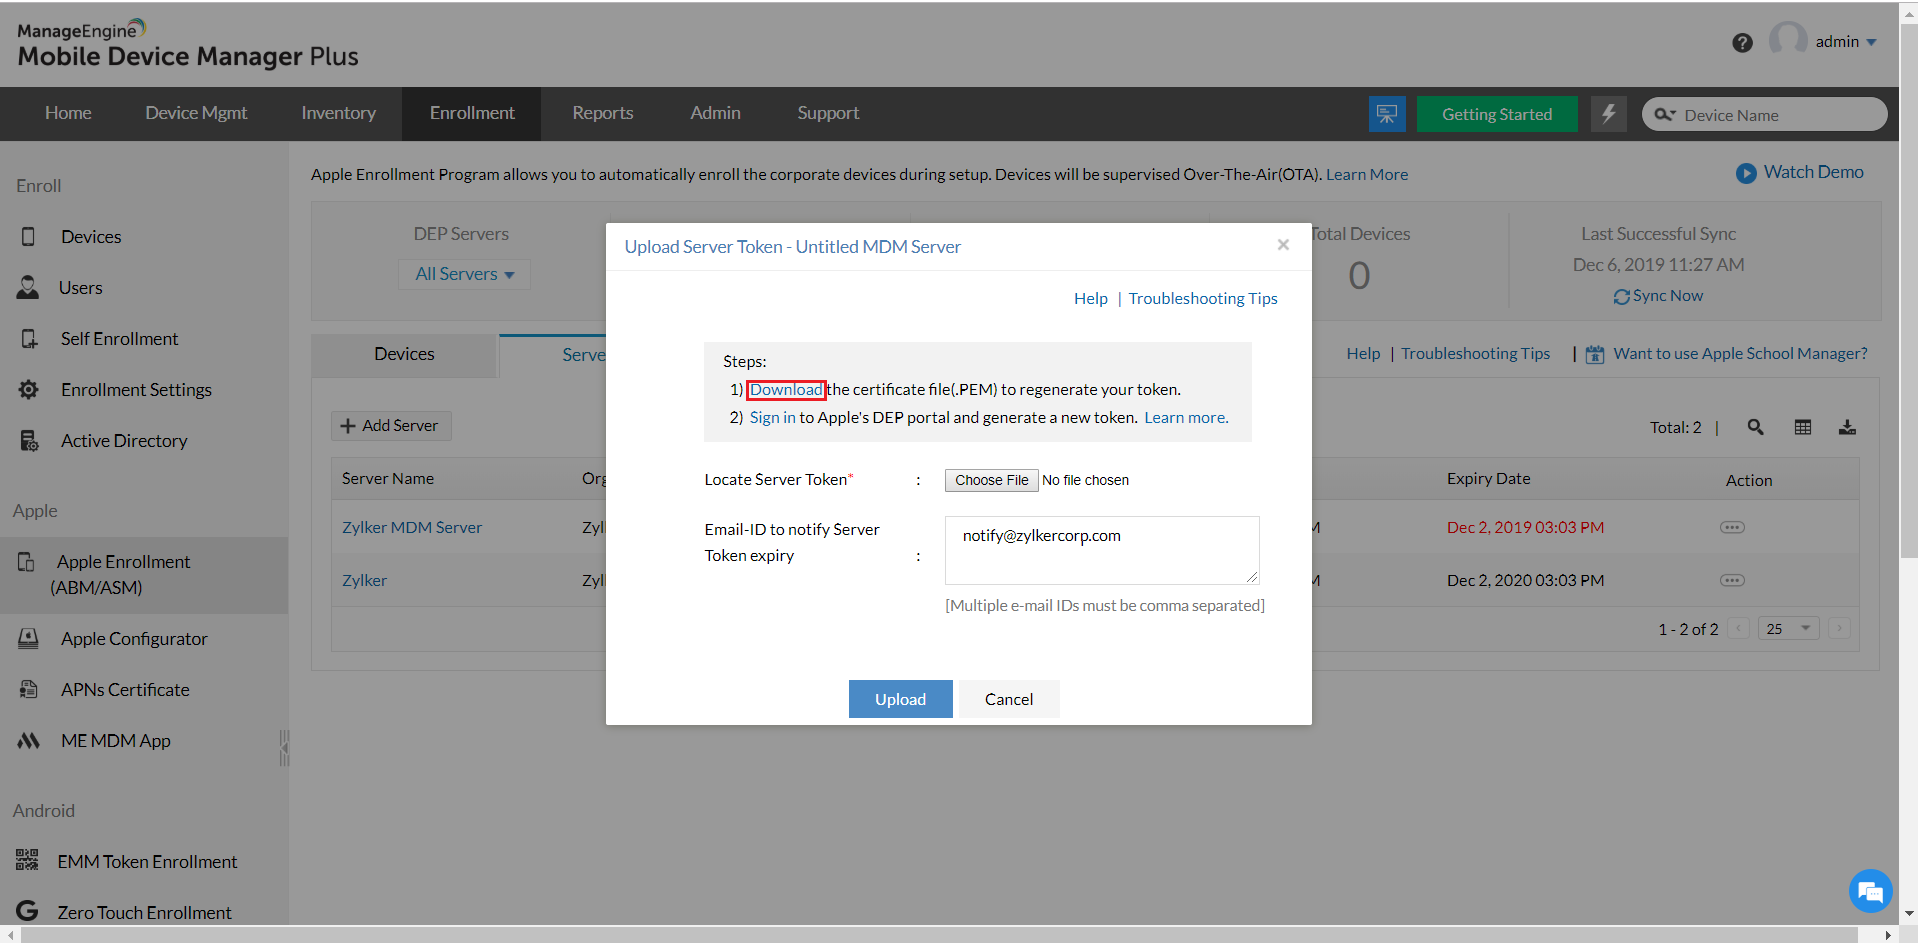Click the Upload button
The height and width of the screenshot is (943, 1918).
tap(900, 699)
